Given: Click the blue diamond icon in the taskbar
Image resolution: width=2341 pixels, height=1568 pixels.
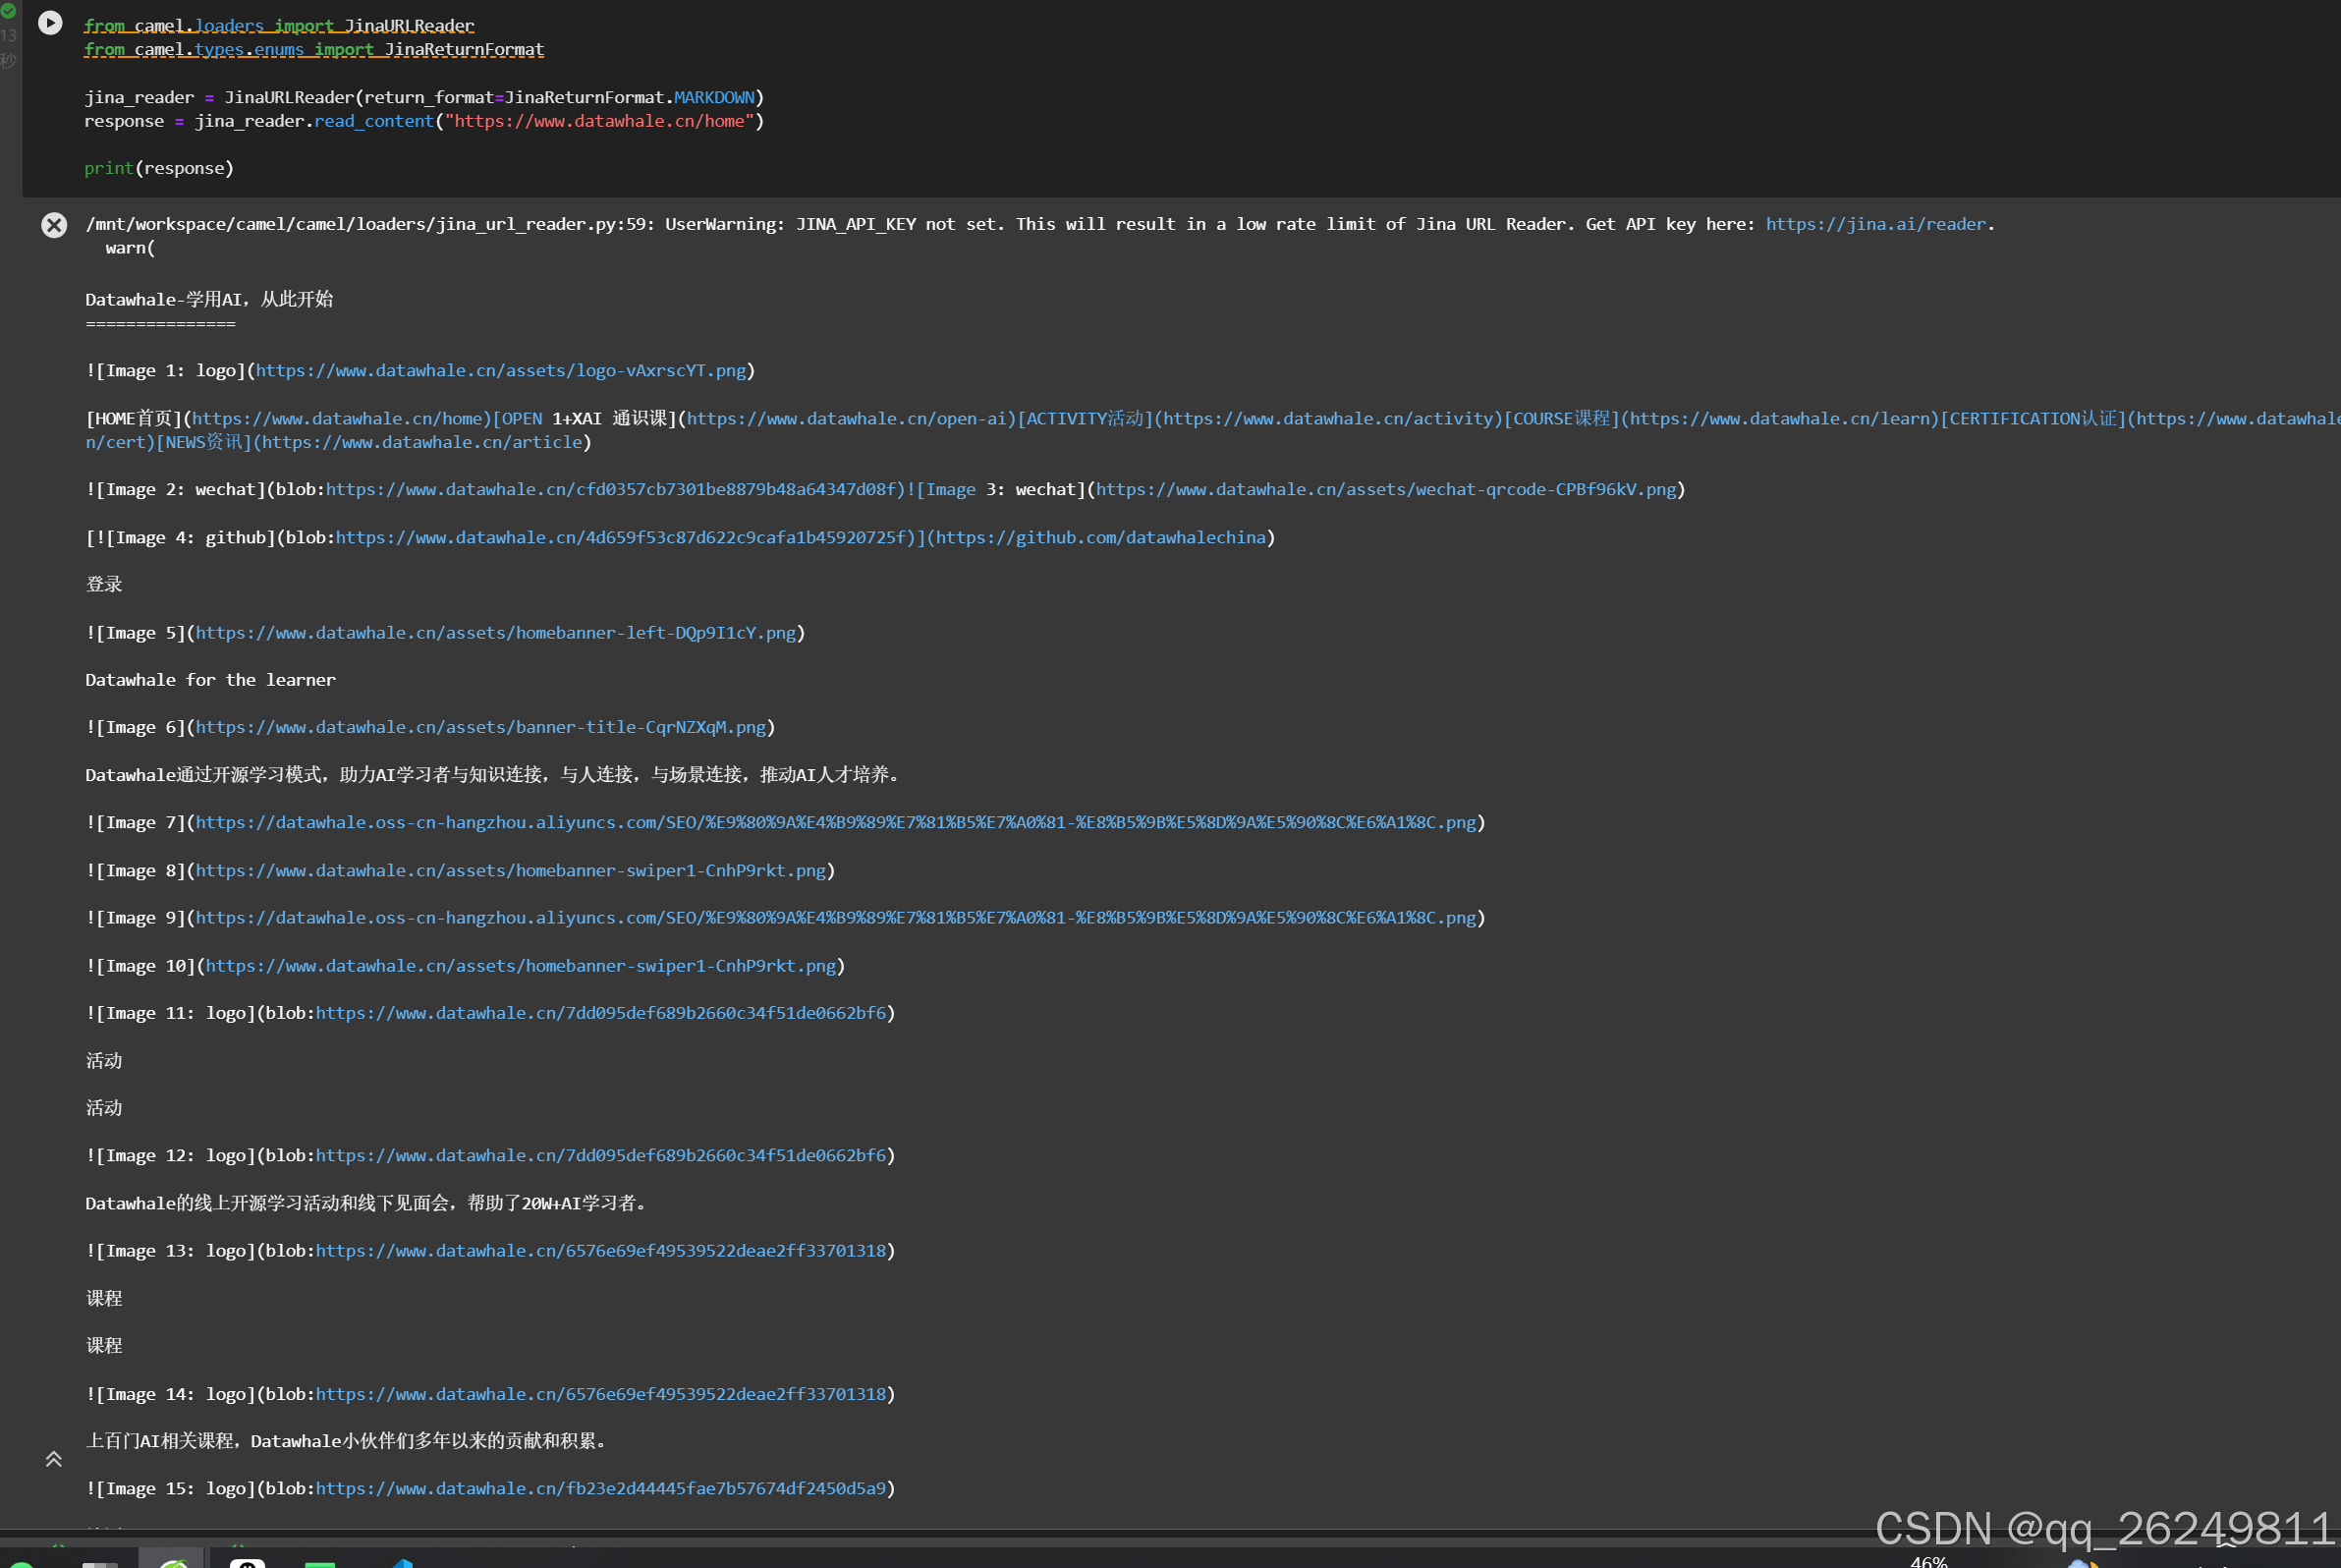Looking at the screenshot, I should (402, 1562).
